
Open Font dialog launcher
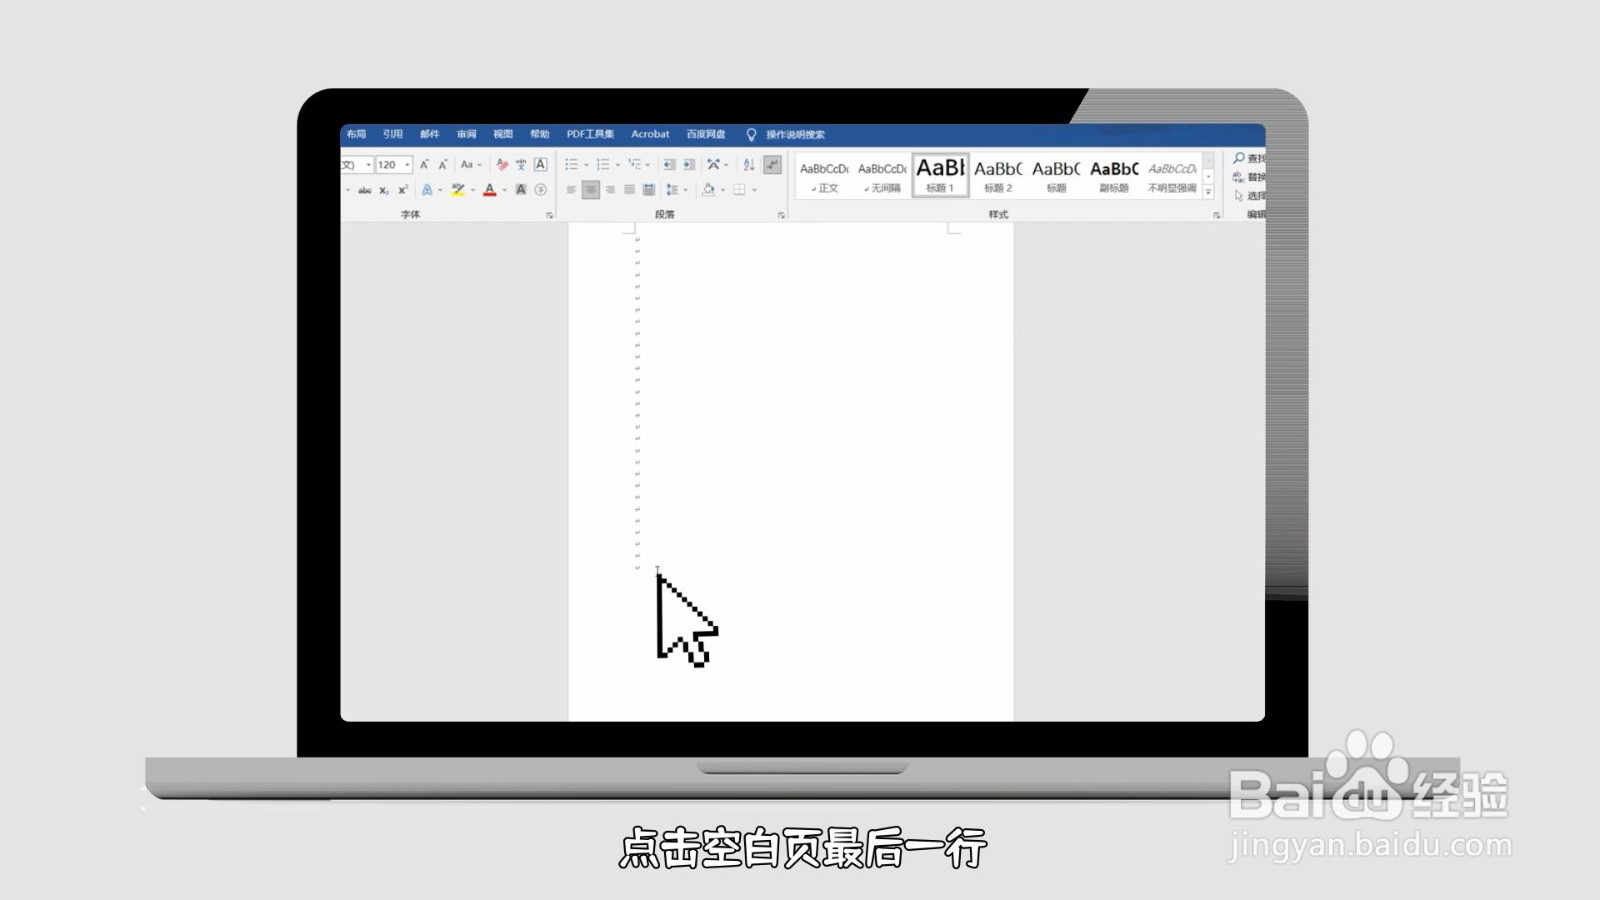click(x=549, y=215)
